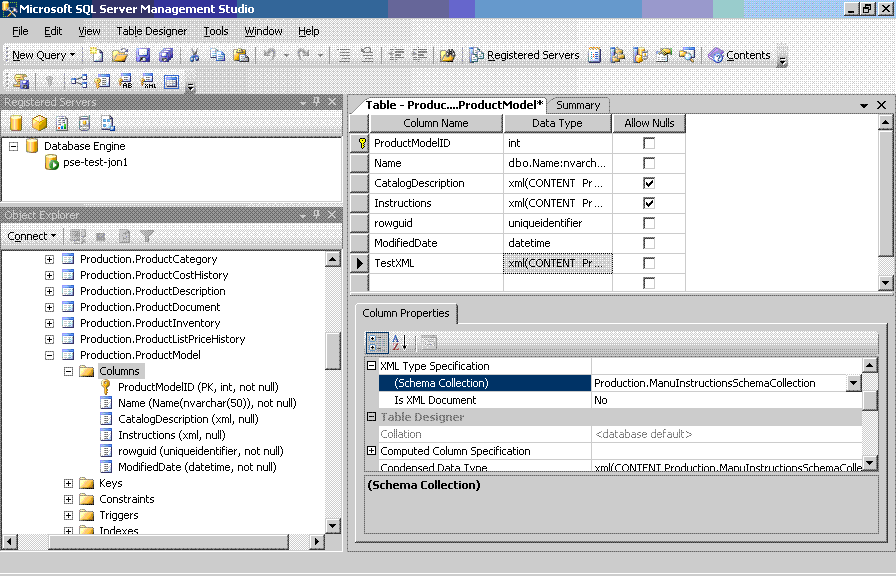The height and width of the screenshot is (576, 896).
Task: Open the View menu
Action: tap(89, 31)
